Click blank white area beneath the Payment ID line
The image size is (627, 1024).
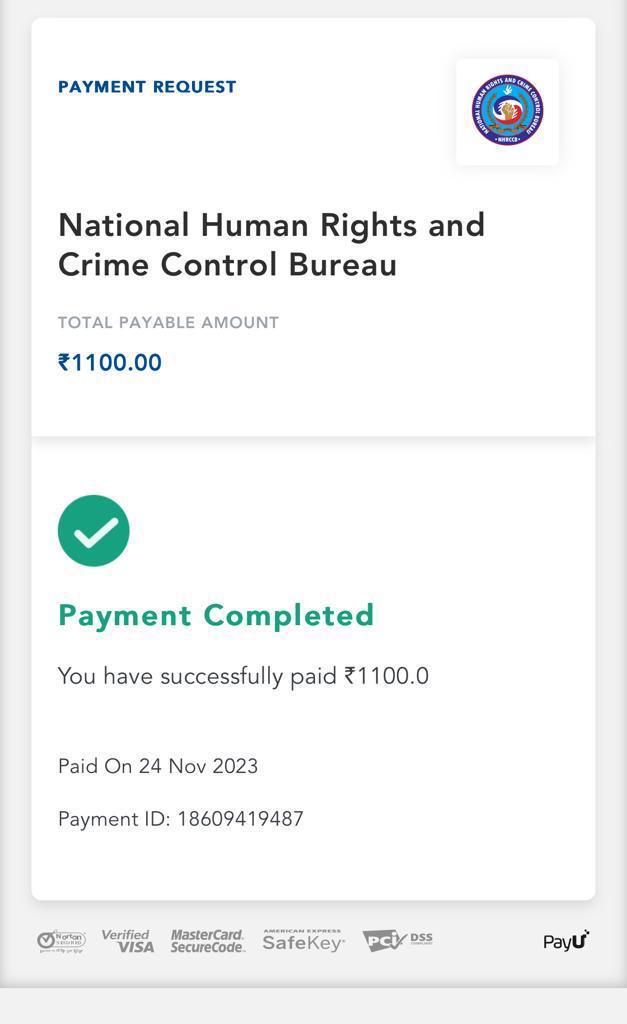click(313, 865)
